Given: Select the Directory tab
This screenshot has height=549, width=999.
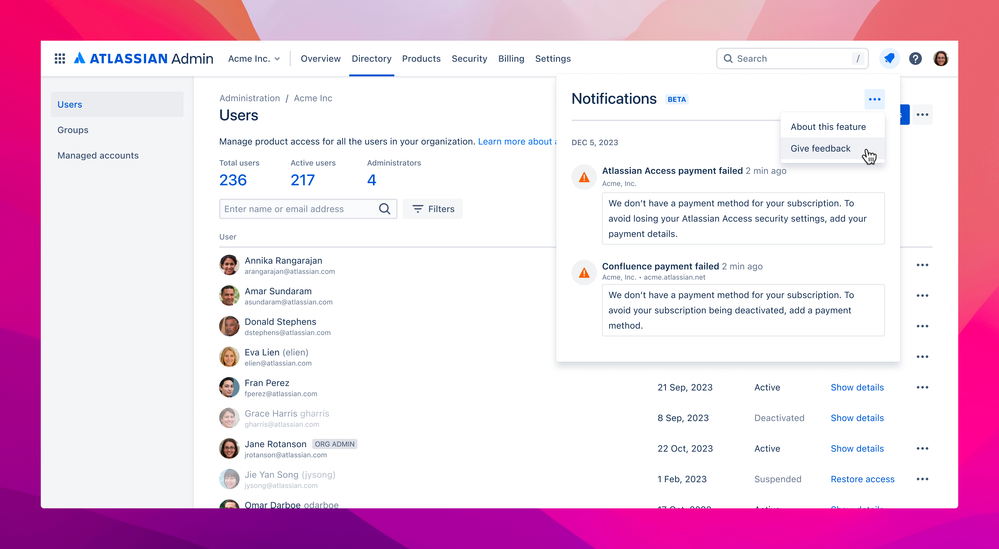Looking at the screenshot, I should (371, 59).
